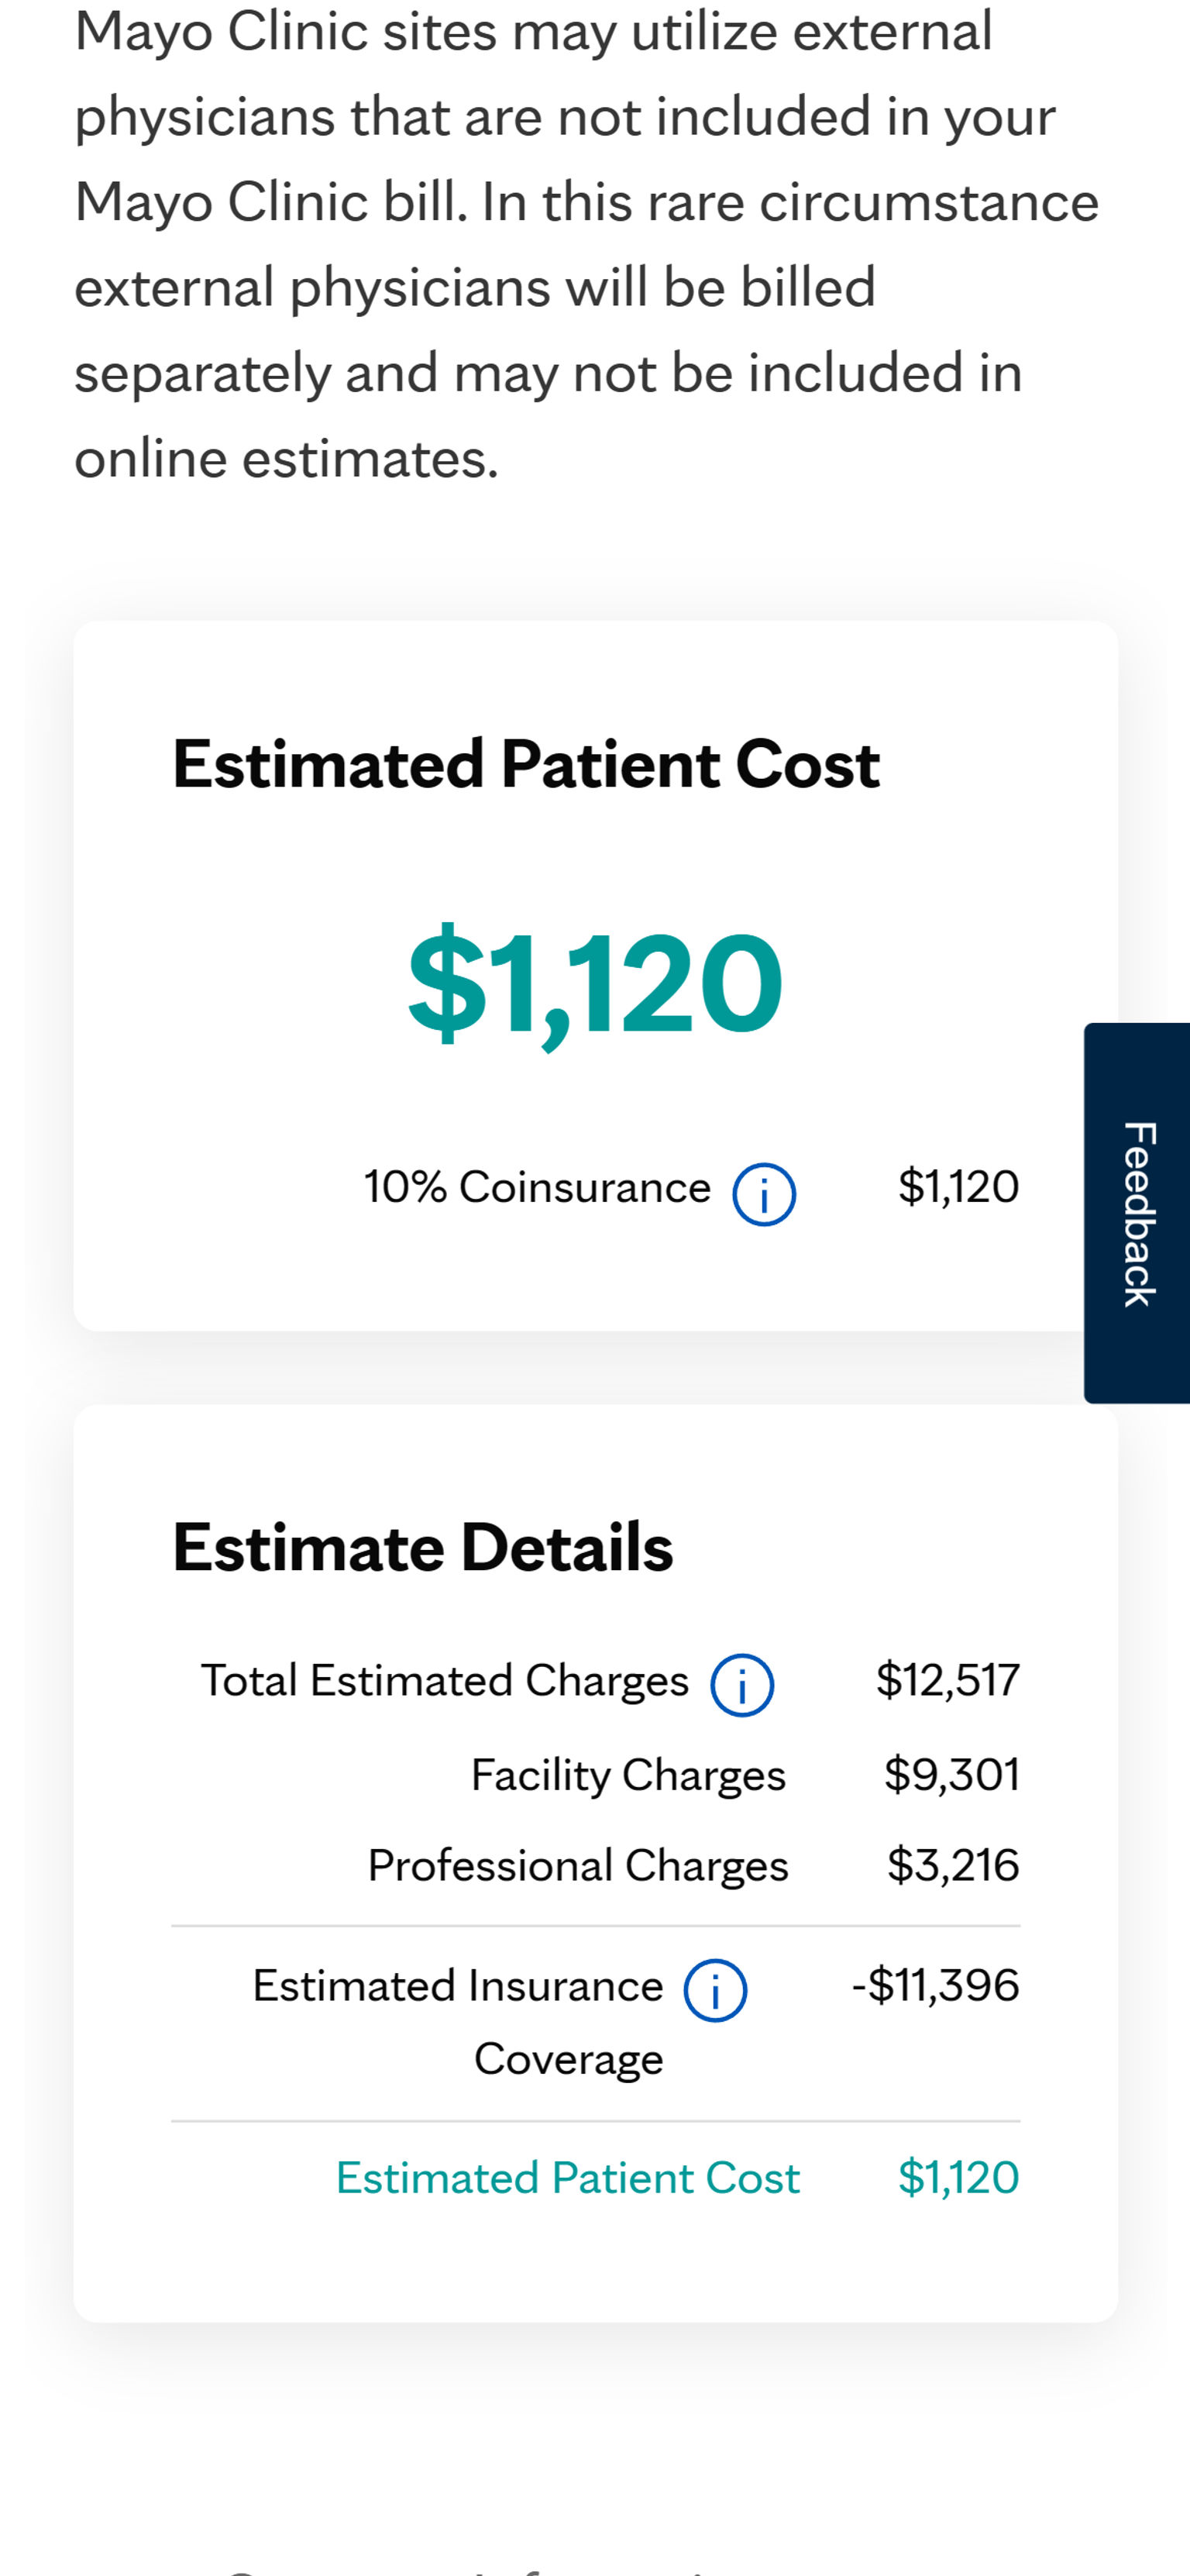Select the Estimated Insurance Coverage label
This screenshot has width=1190, height=2576.
(x=458, y=2020)
